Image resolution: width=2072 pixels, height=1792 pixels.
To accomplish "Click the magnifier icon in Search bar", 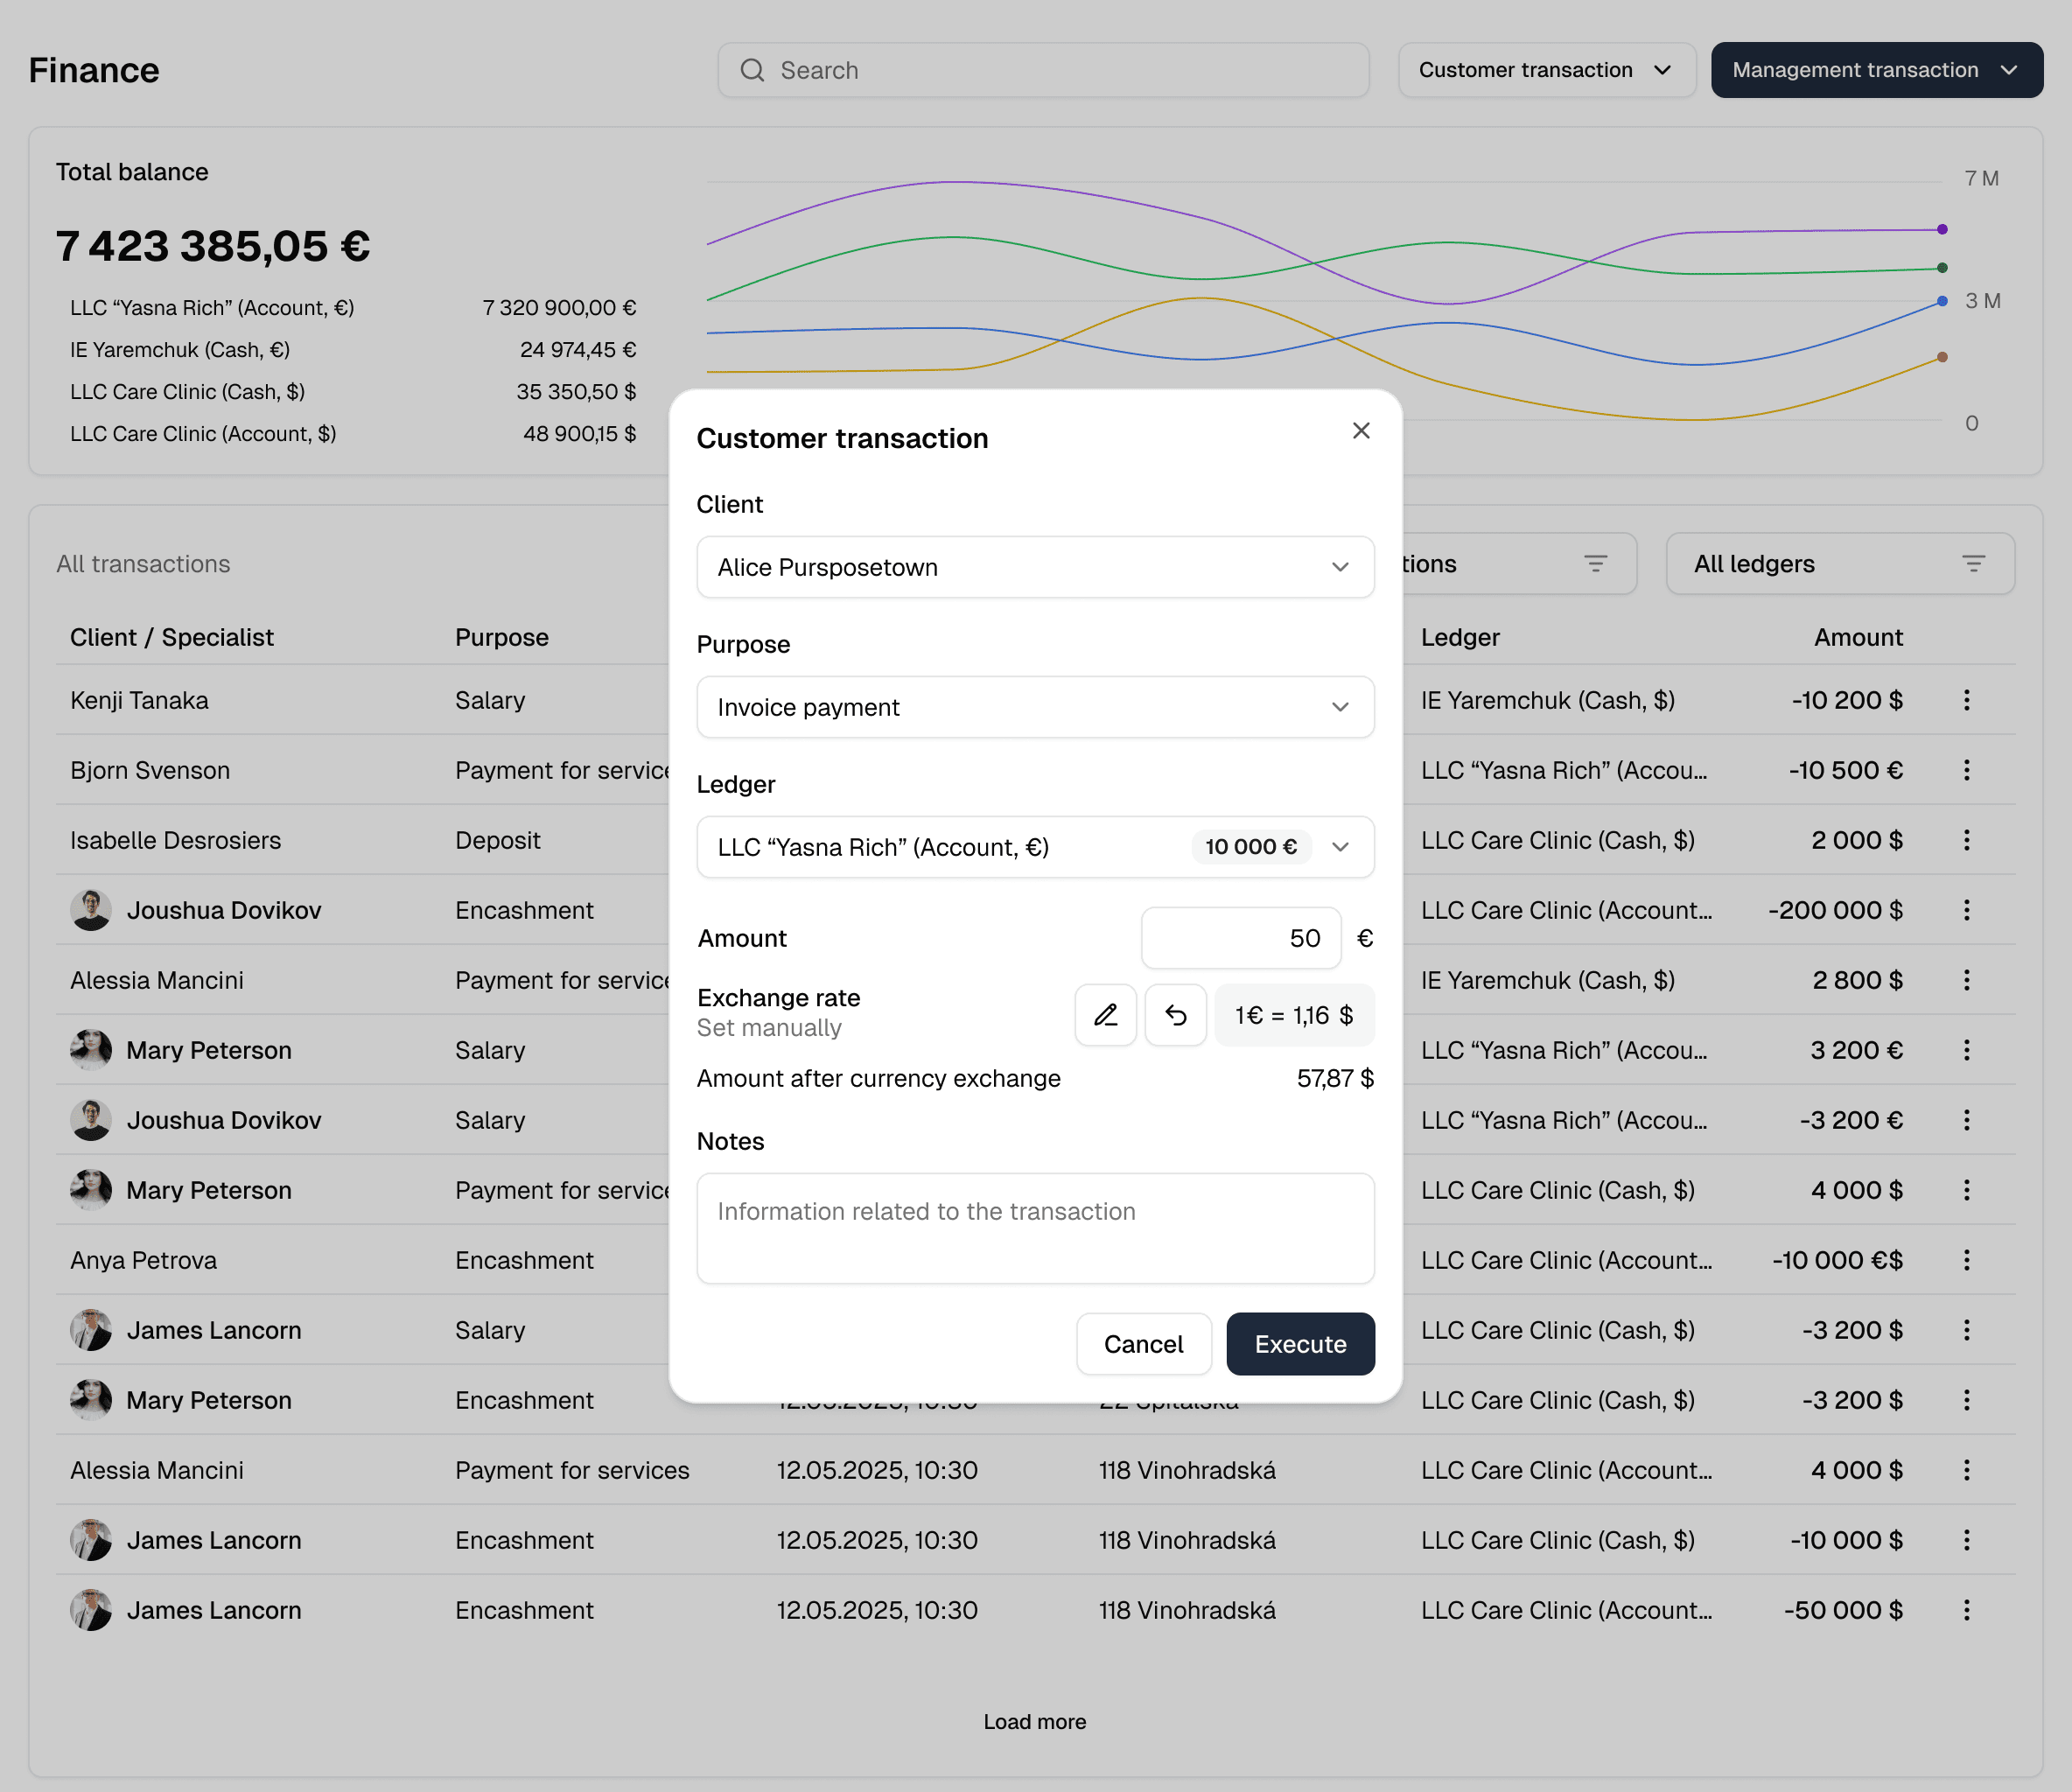I will coord(752,70).
